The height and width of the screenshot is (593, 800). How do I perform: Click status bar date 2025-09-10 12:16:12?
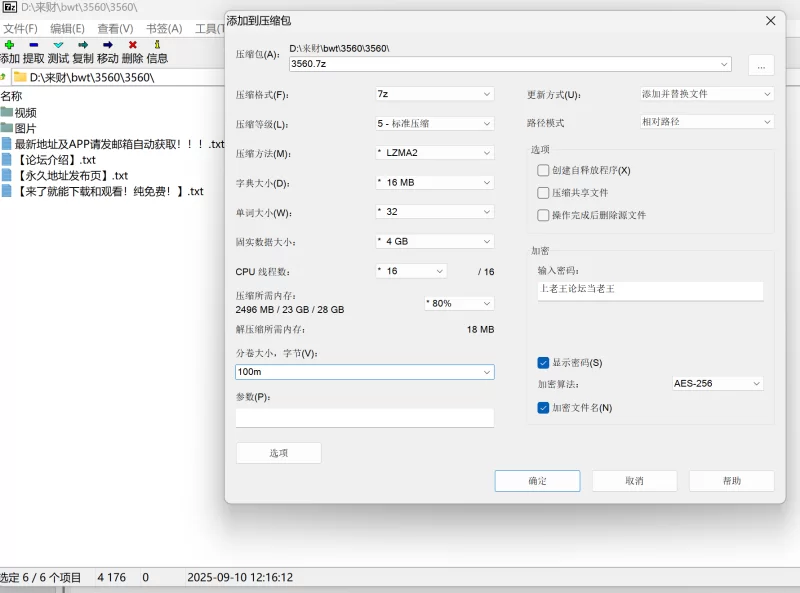coord(240,577)
